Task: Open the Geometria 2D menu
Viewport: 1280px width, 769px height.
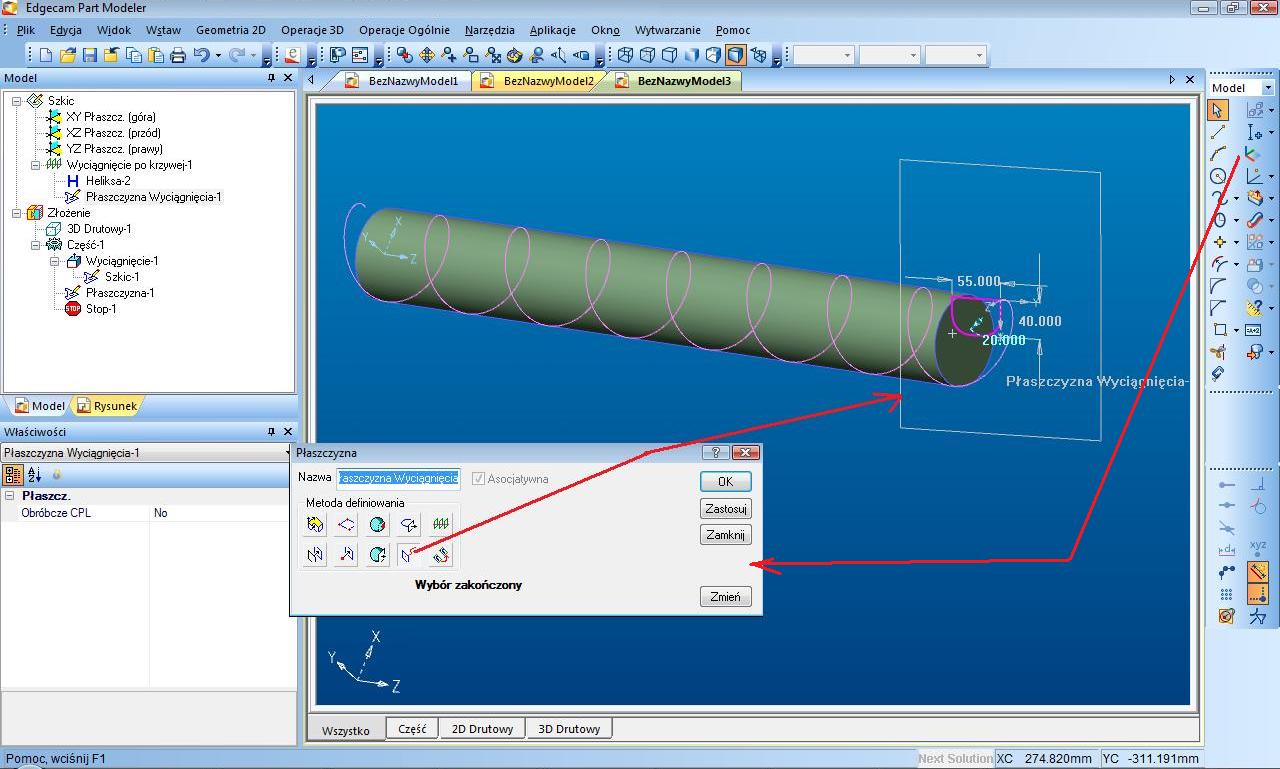Action: (231, 30)
